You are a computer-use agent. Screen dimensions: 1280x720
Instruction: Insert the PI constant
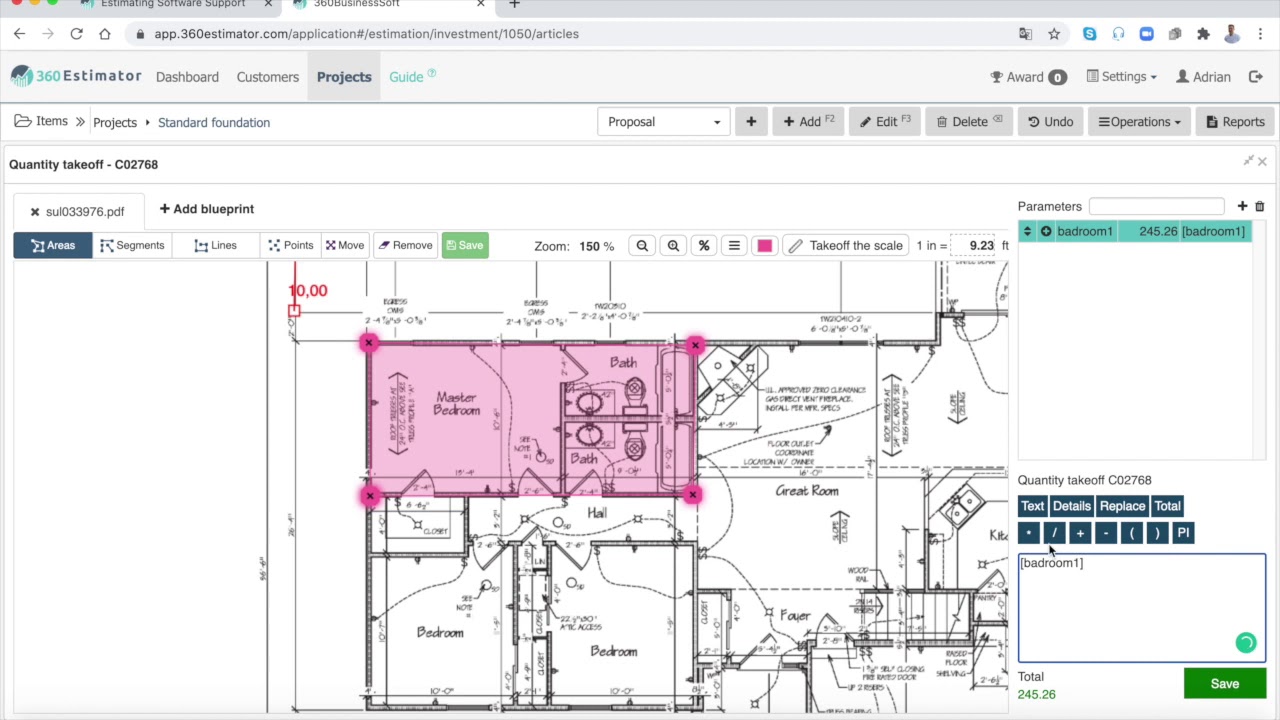pyautogui.click(x=1183, y=533)
